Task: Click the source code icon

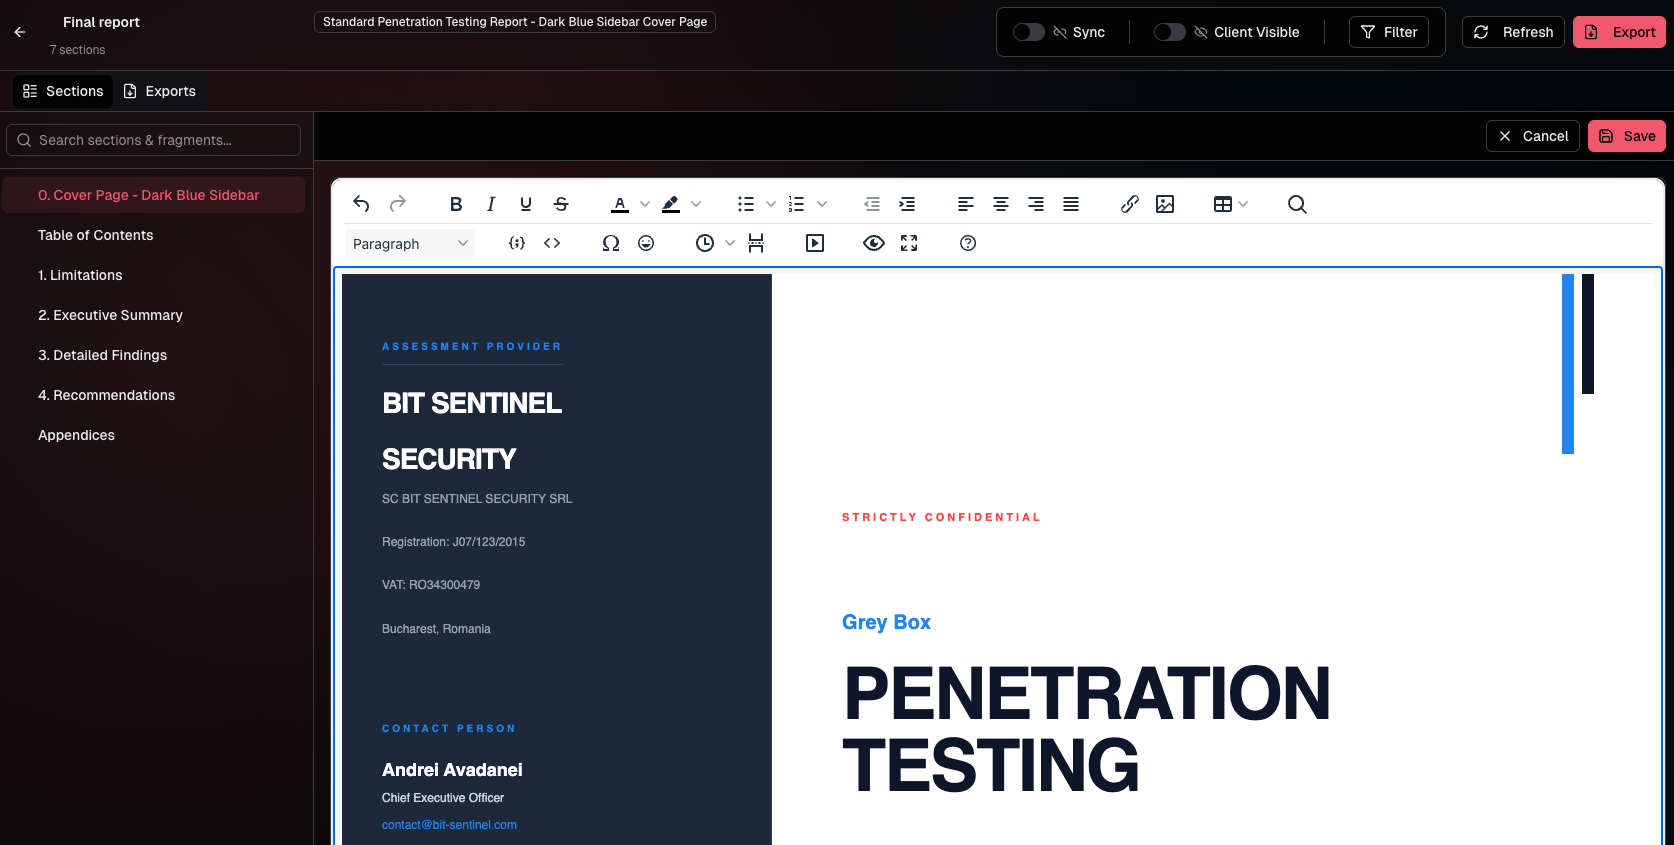Action: 552,243
